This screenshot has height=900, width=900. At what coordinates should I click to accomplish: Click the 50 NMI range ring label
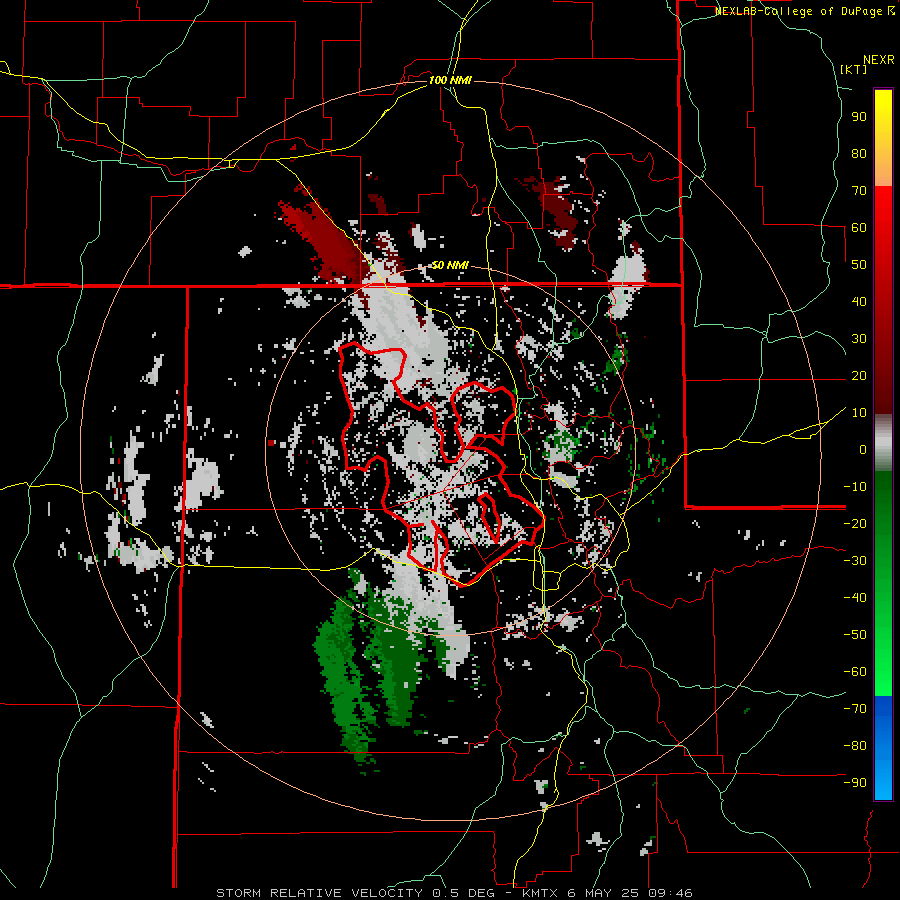coord(450,265)
